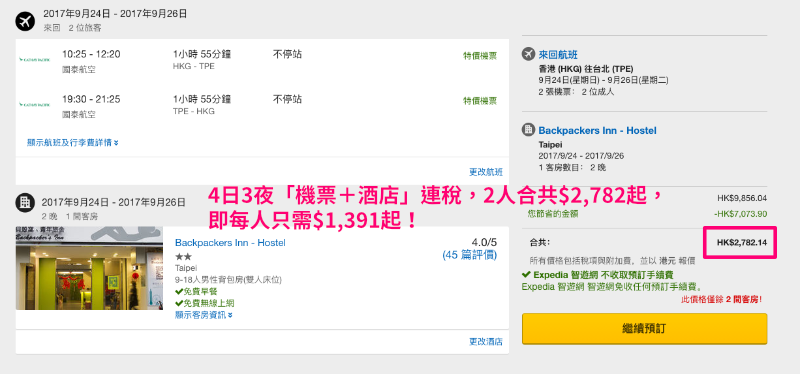
Task: Click 香港 (HKG) 往台北 (TPE) route text
Action: tap(586, 69)
